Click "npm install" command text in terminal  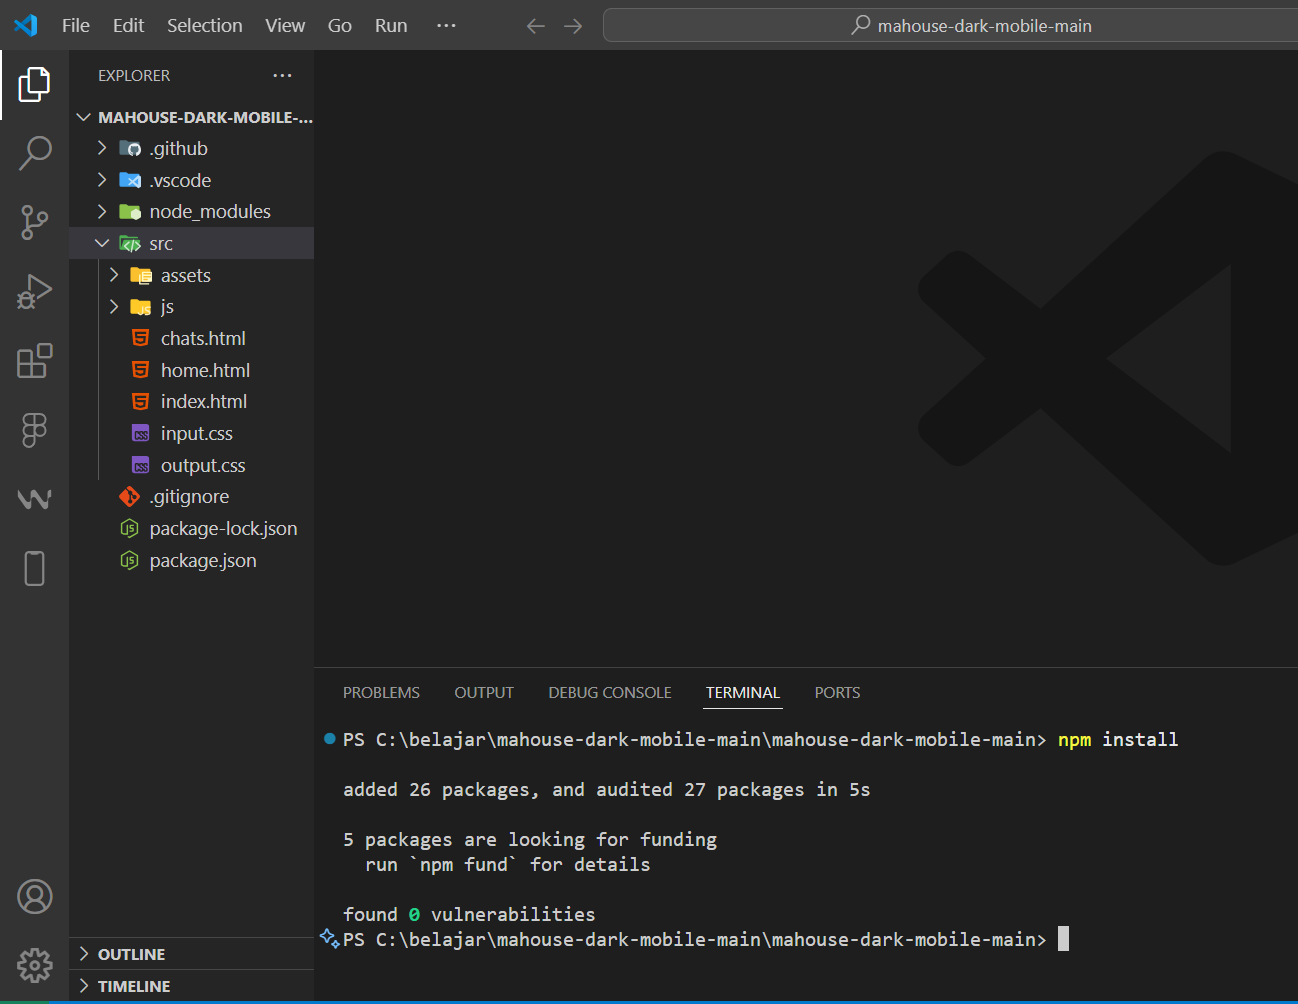tap(1118, 739)
